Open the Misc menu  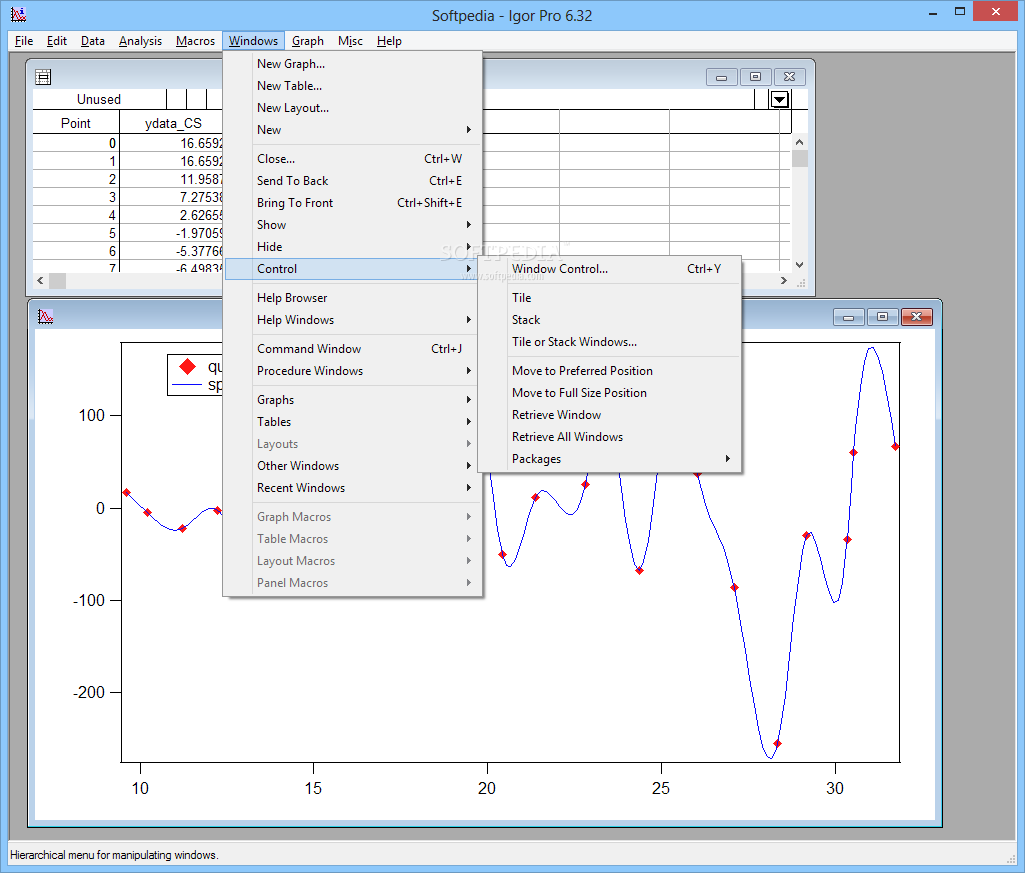(x=350, y=41)
